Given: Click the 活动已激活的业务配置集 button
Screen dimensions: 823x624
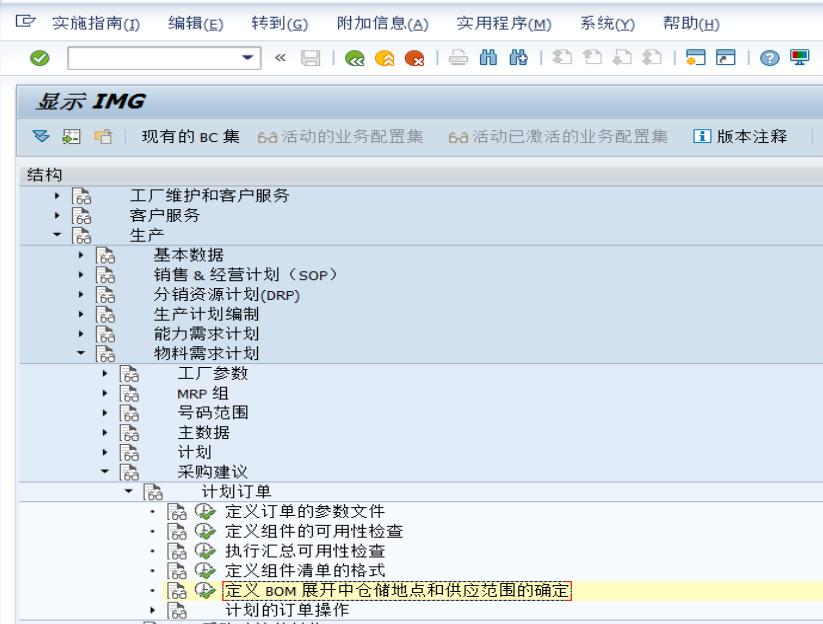Looking at the screenshot, I should pyautogui.click(x=558, y=137).
